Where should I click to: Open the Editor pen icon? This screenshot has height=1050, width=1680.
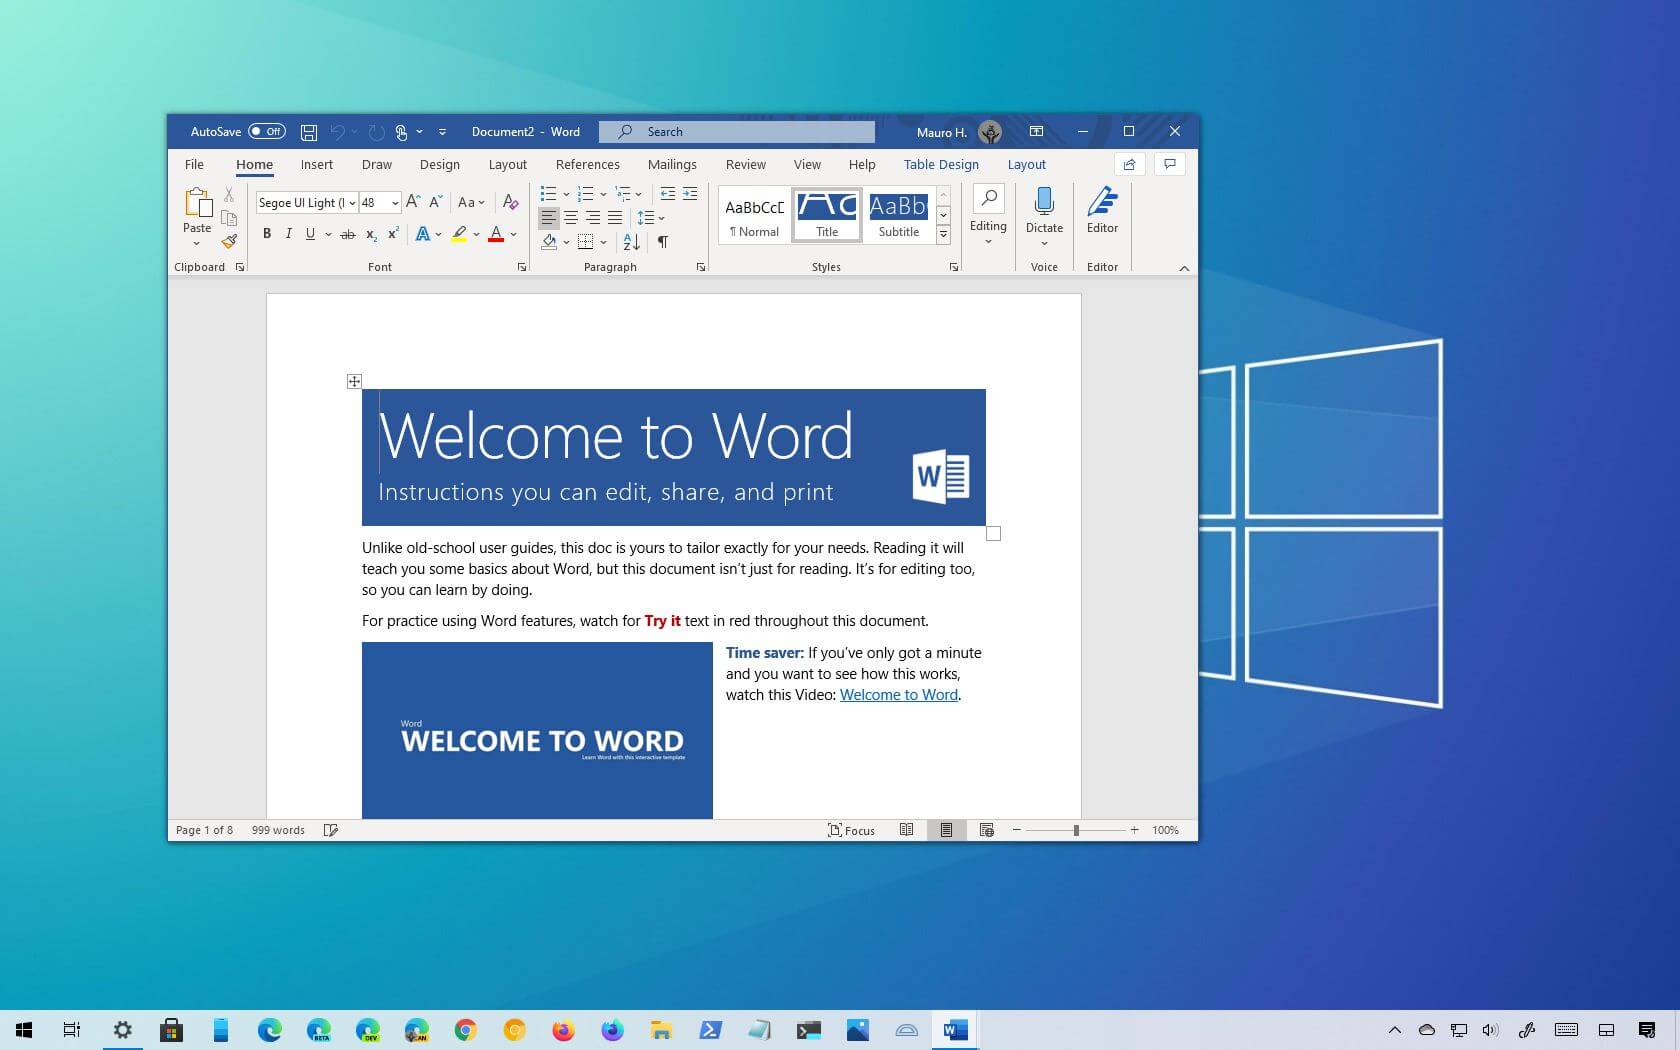pyautogui.click(x=1102, y=201)
